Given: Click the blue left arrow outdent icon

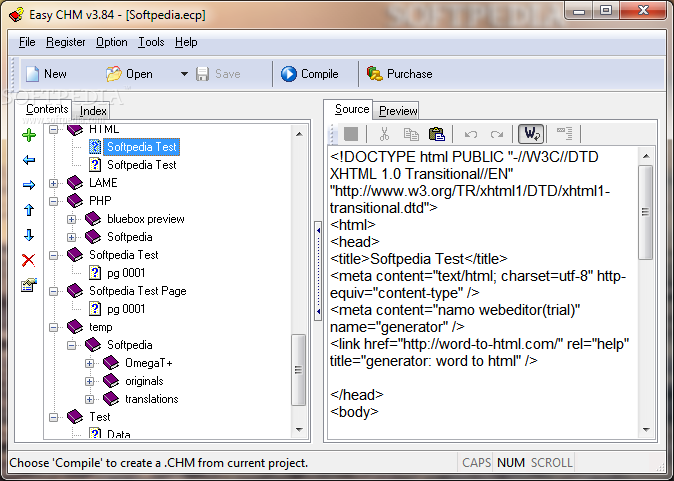Looking at the screenshot, I should [29, 160].
